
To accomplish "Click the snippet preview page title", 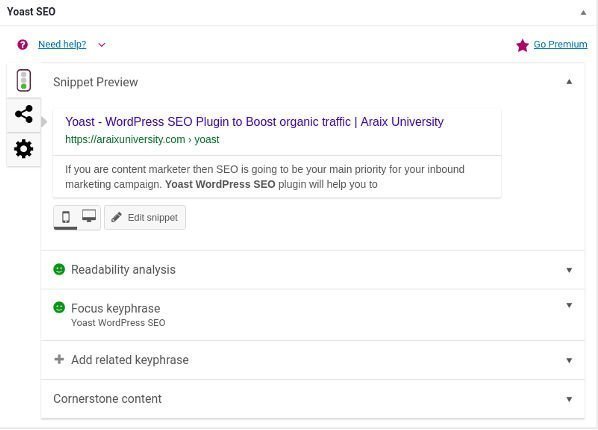I will click(254, 122).
